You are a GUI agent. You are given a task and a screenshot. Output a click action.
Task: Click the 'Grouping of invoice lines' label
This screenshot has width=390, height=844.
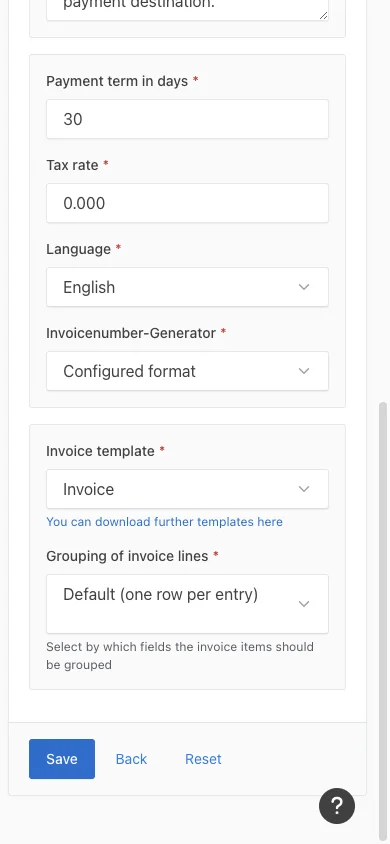point(127,556)
